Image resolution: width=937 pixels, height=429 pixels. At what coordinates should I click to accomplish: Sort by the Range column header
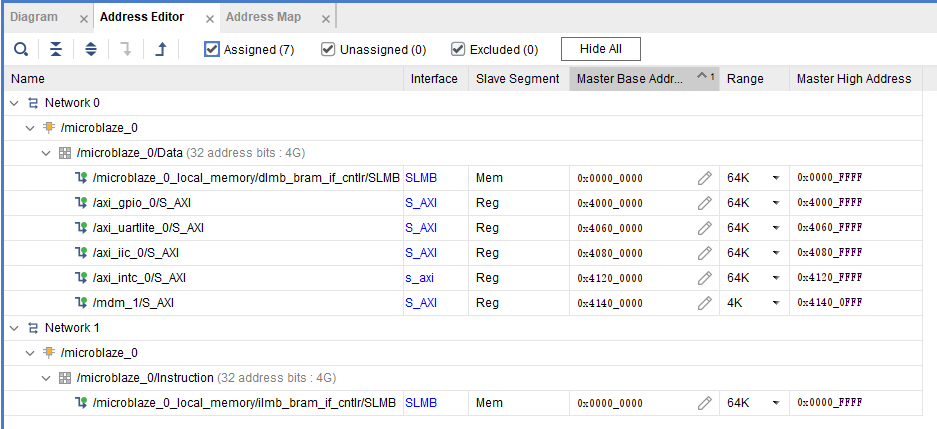click(x=754, y=78)
